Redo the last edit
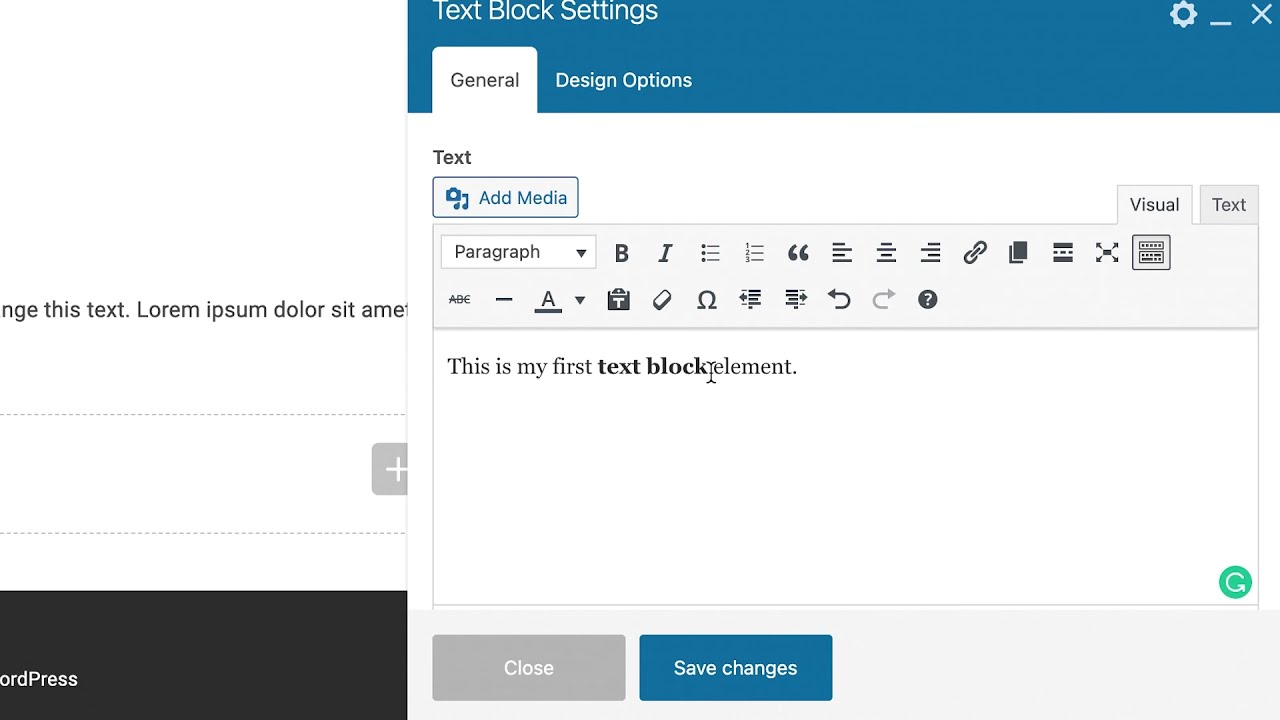The height and width of the screenshot is (720, 1280). point(883,299)
